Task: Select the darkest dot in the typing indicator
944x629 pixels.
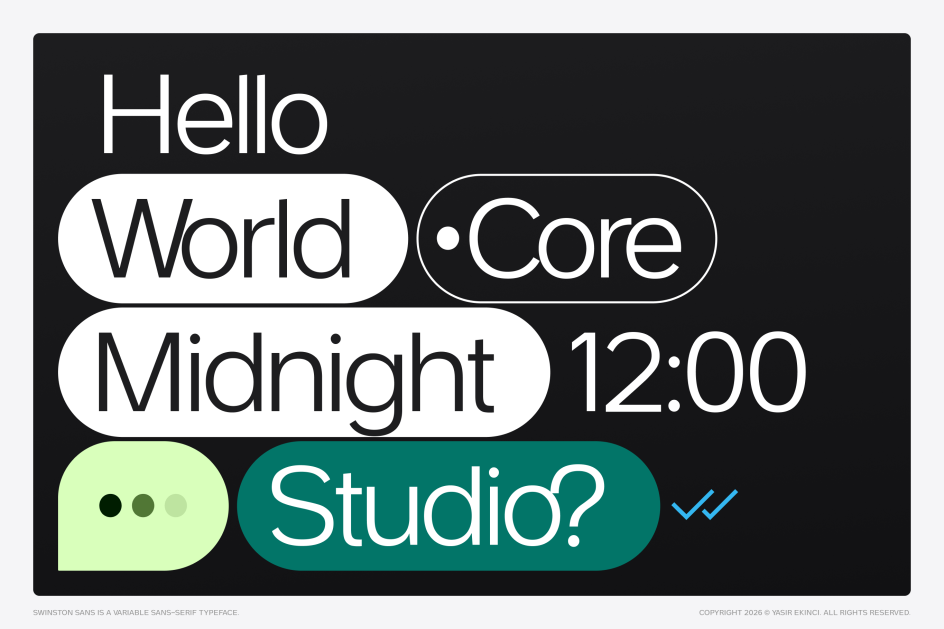Action: [110, 506]
